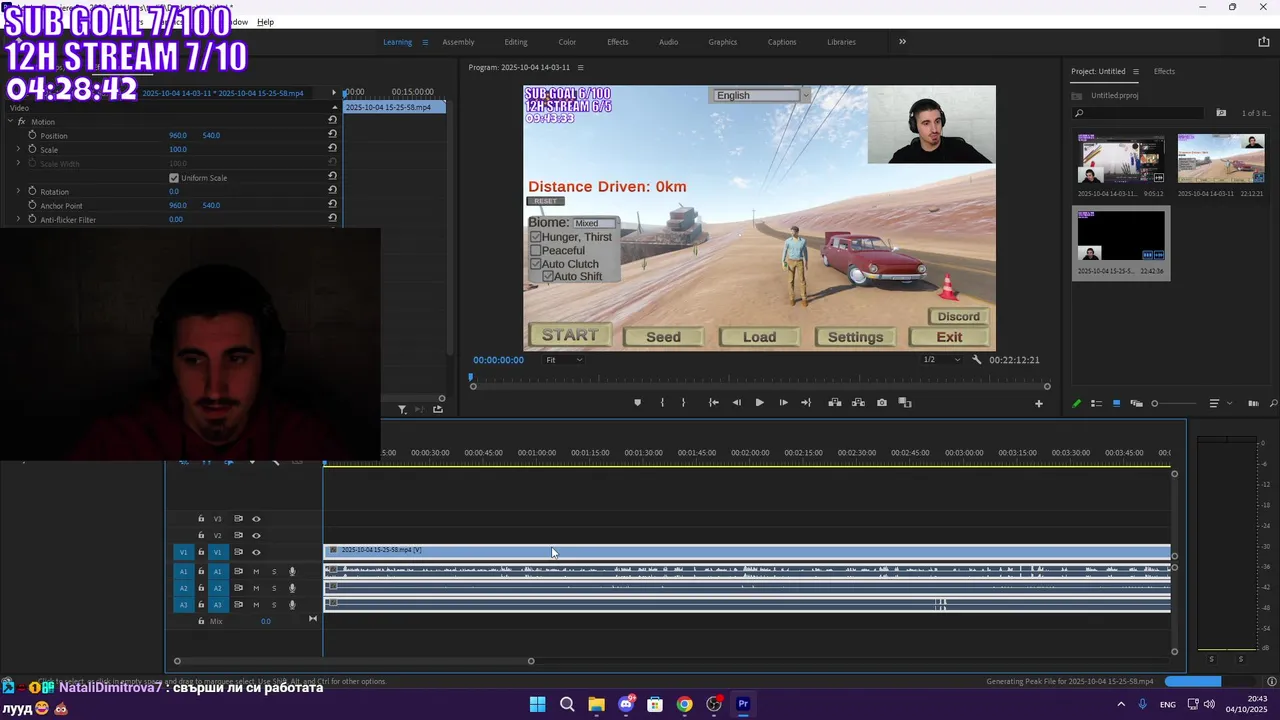Switch to the Color workspace
This screenshot has width=1280, height=720.
[x=567, y=42]
